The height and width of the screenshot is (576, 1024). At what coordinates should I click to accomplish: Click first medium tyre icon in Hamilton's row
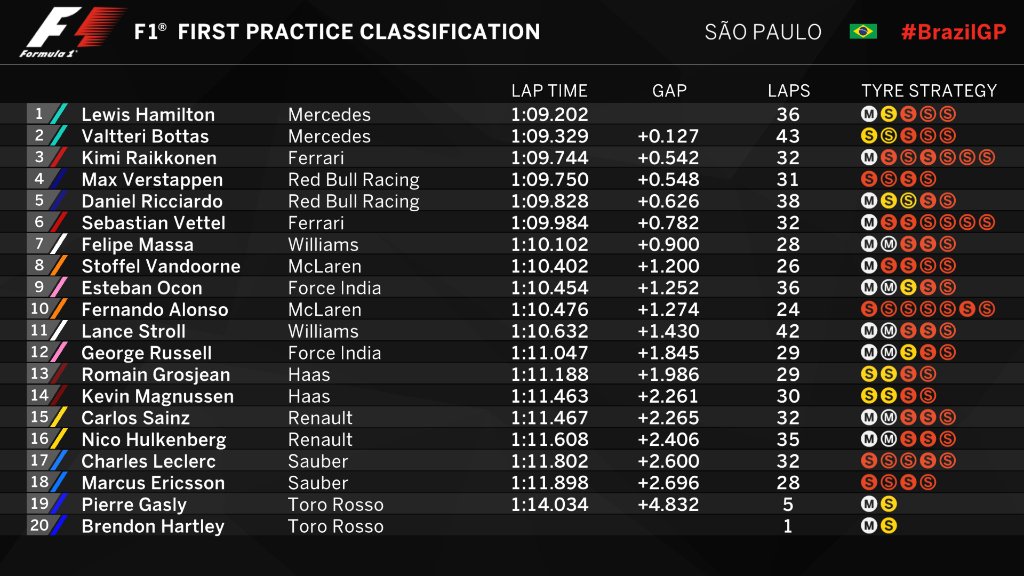(x=869, y=114)
